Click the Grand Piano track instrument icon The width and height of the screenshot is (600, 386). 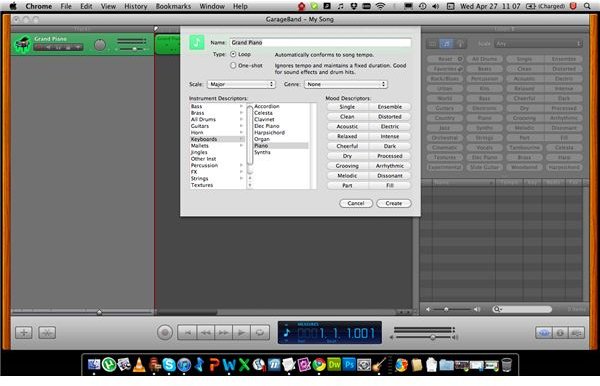pos(23,44)
